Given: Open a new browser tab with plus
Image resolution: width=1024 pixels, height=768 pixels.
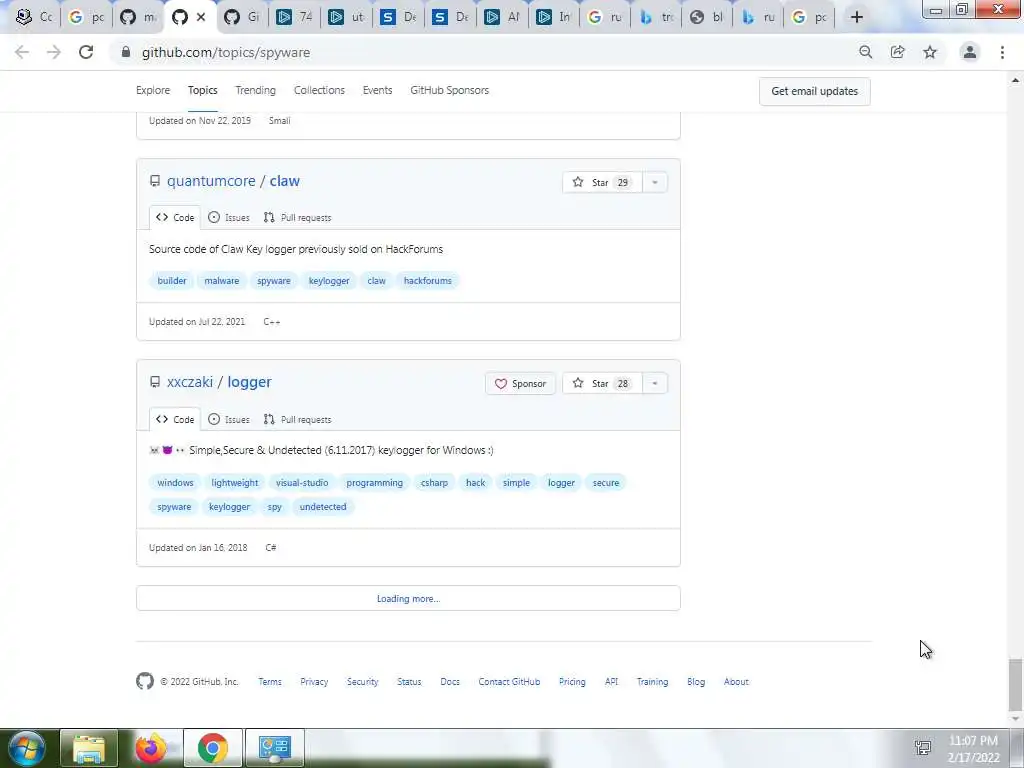Looking at the screenshot, I should tap(857, 17).
